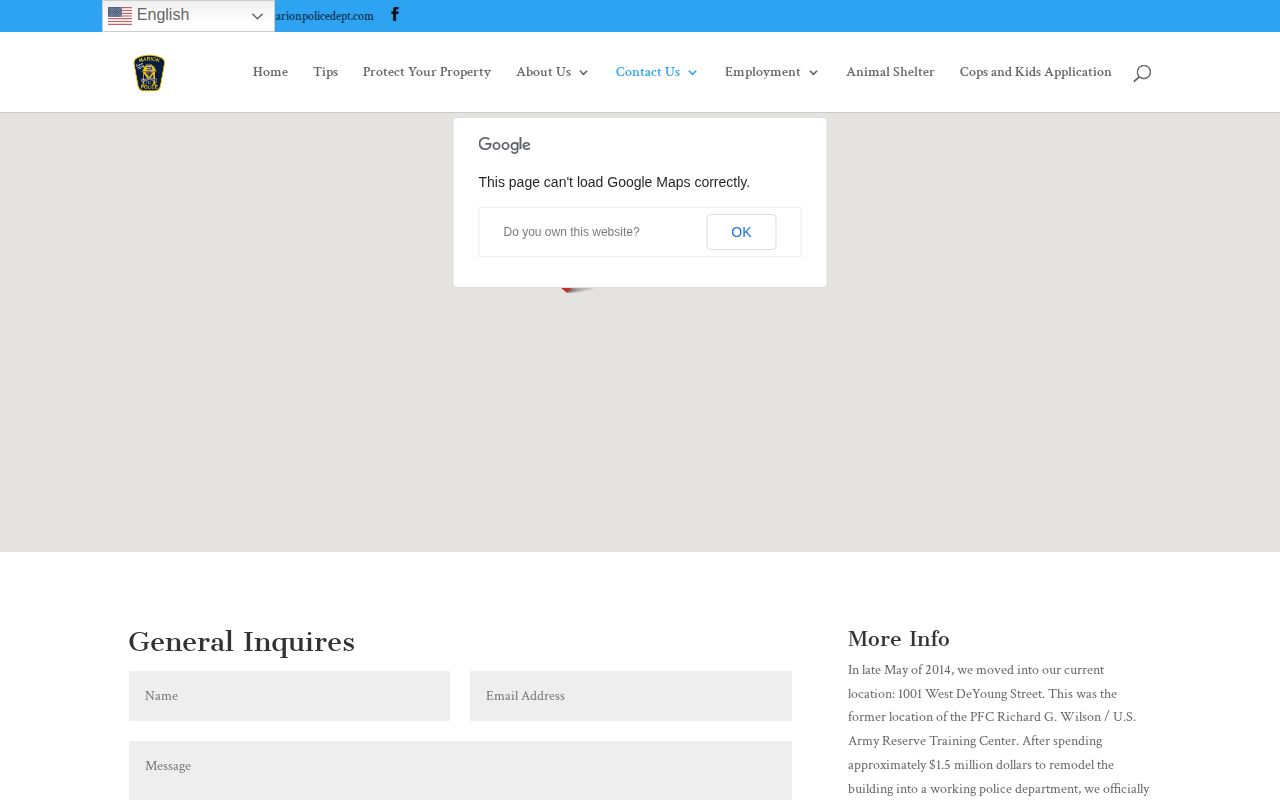The image size is (1280, 800).
Task: Click 'This page can't load Google Maps correctly.' text
Action: coord(614,182)
